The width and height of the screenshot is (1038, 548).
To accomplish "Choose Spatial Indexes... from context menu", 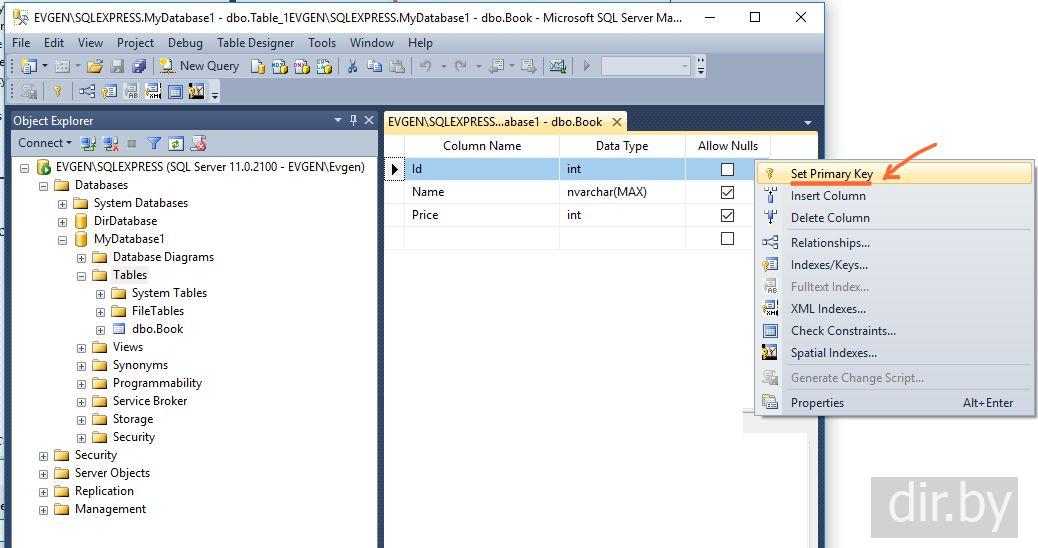I will point(894,353).
